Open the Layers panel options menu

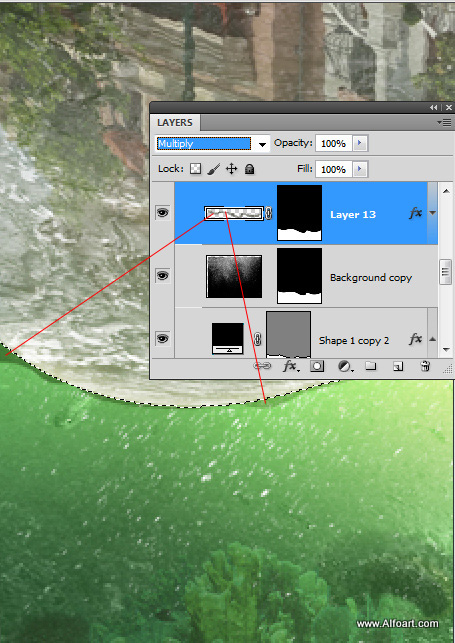pos(444,122)
